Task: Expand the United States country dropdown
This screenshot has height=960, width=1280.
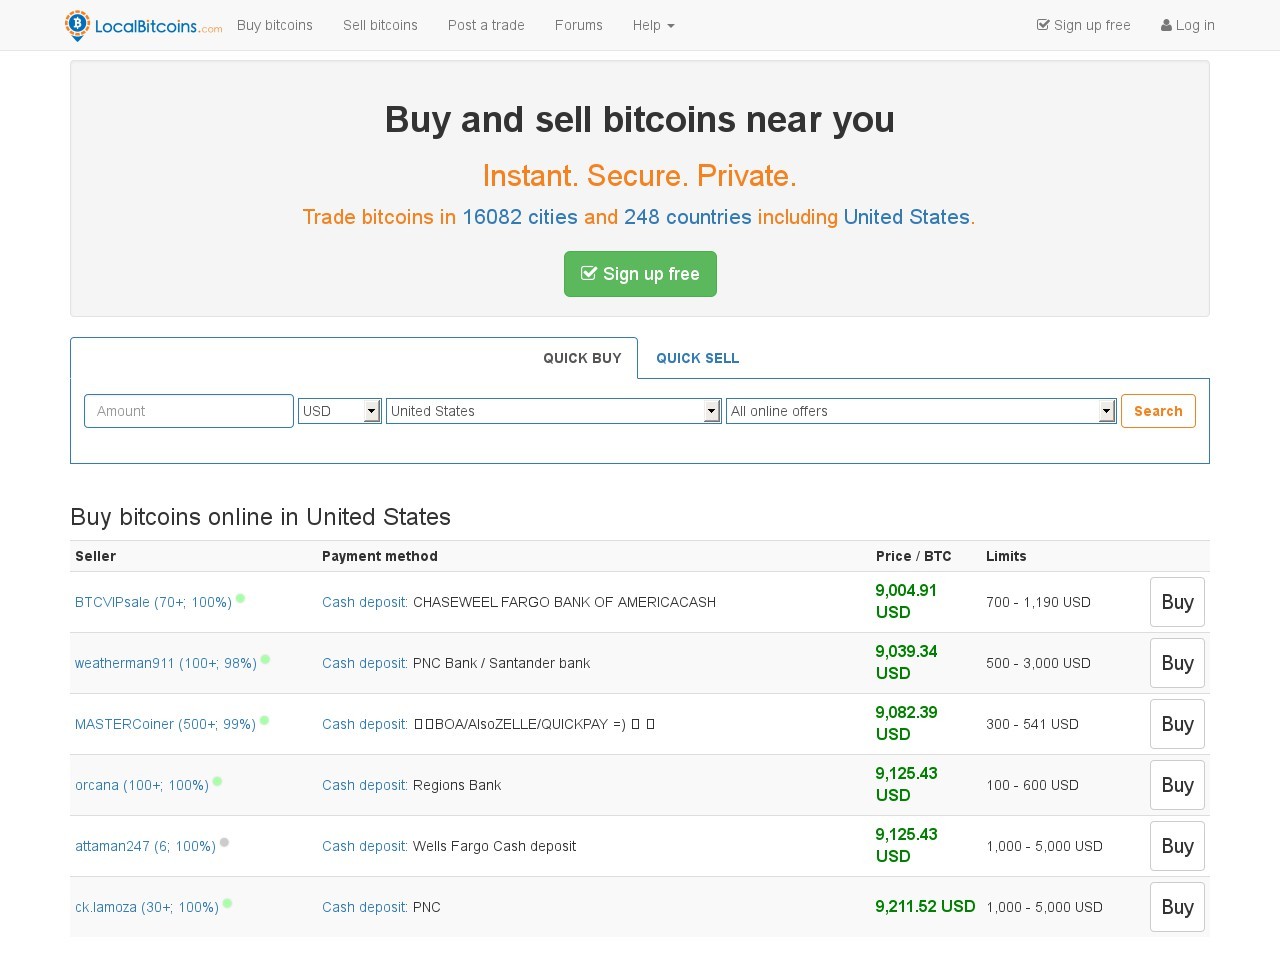Action: pos(553,411)
